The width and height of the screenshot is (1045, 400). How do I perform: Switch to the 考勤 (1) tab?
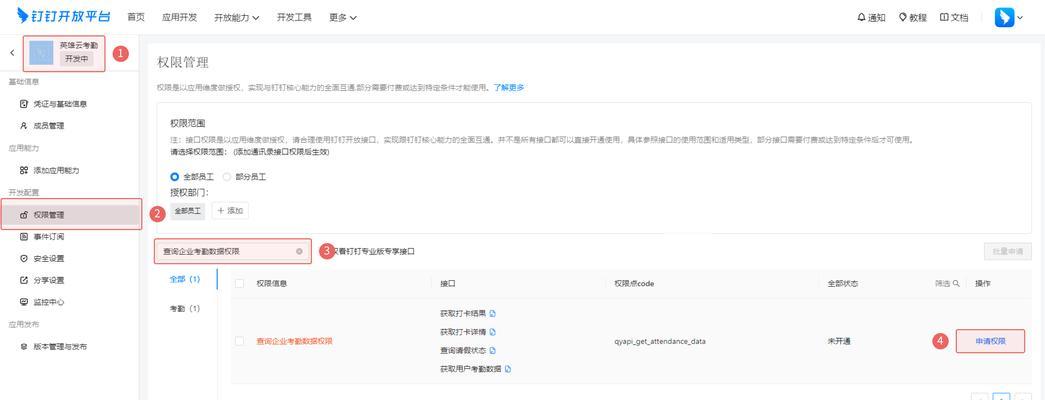click(x=185, y=309)
